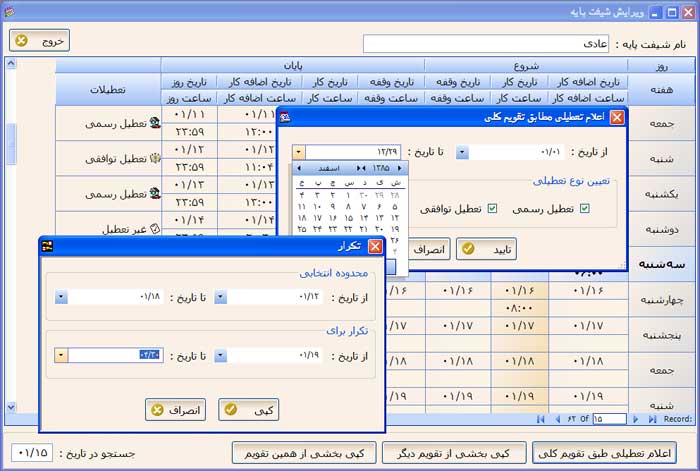Image resolution: width=700 pixels, height=471 pixels.
Task: Click the yellow check icon on کپی button
Action: point(230,409)
